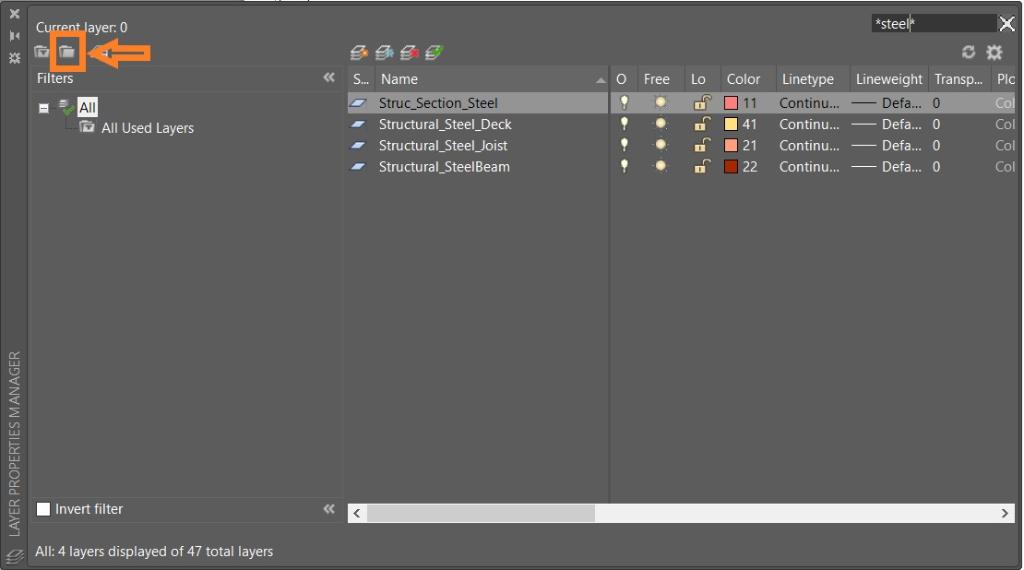Turn off Structural_Steel_Joist layer bulb

click(624, 145)
